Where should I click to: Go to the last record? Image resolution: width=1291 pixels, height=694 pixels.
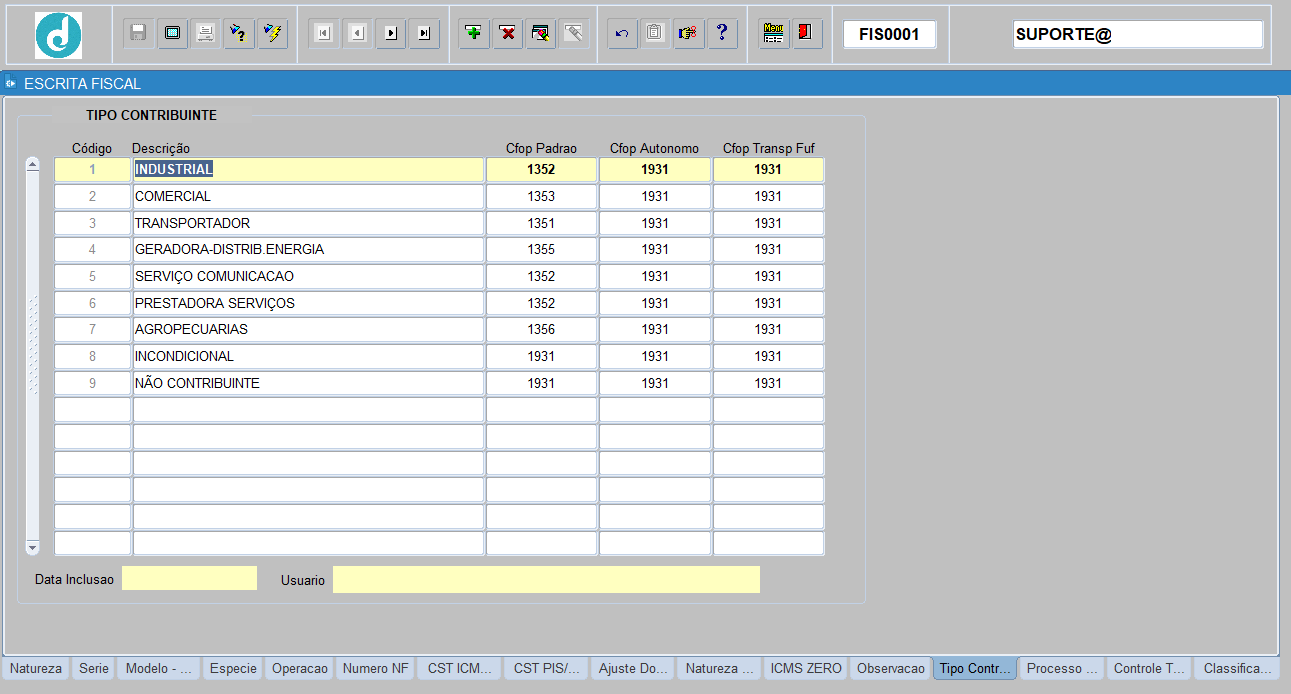pyautogui.click(x=424, y=33)
